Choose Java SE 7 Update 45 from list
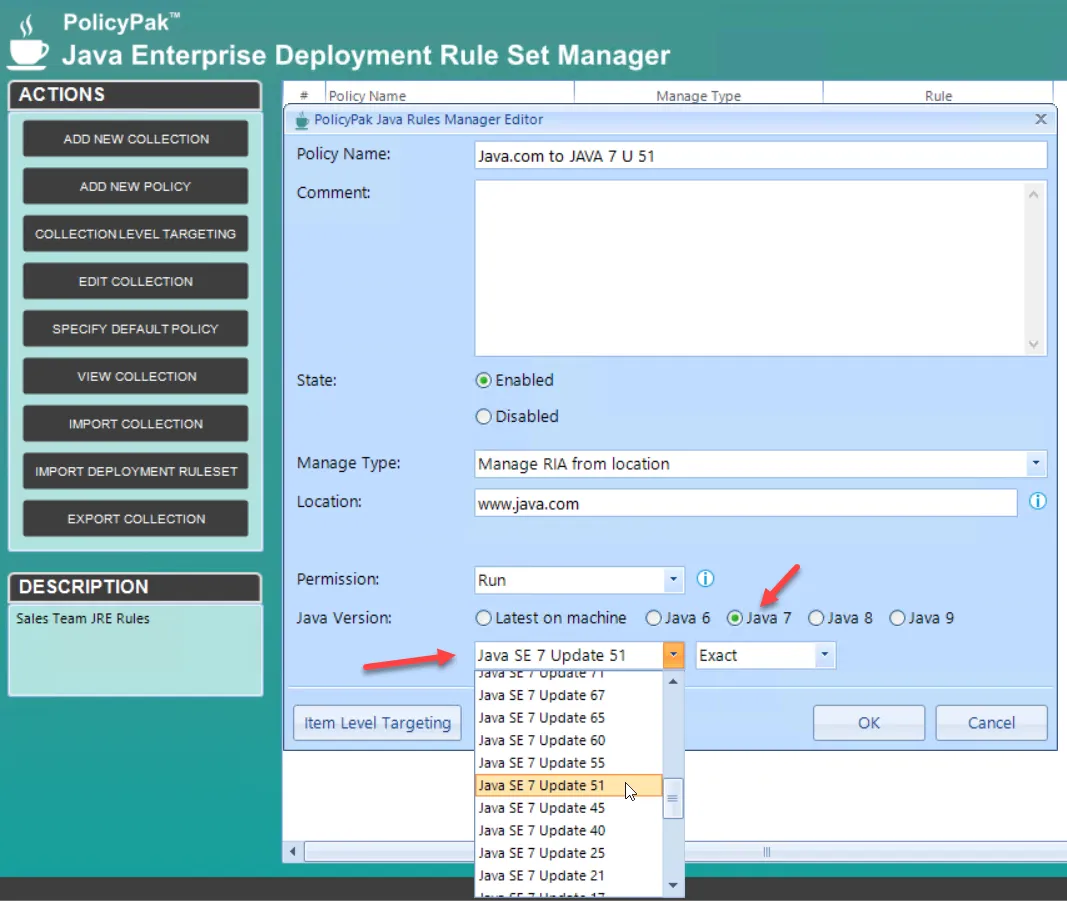This screenshot has width=1067, height=901. [x=568, y=808]
